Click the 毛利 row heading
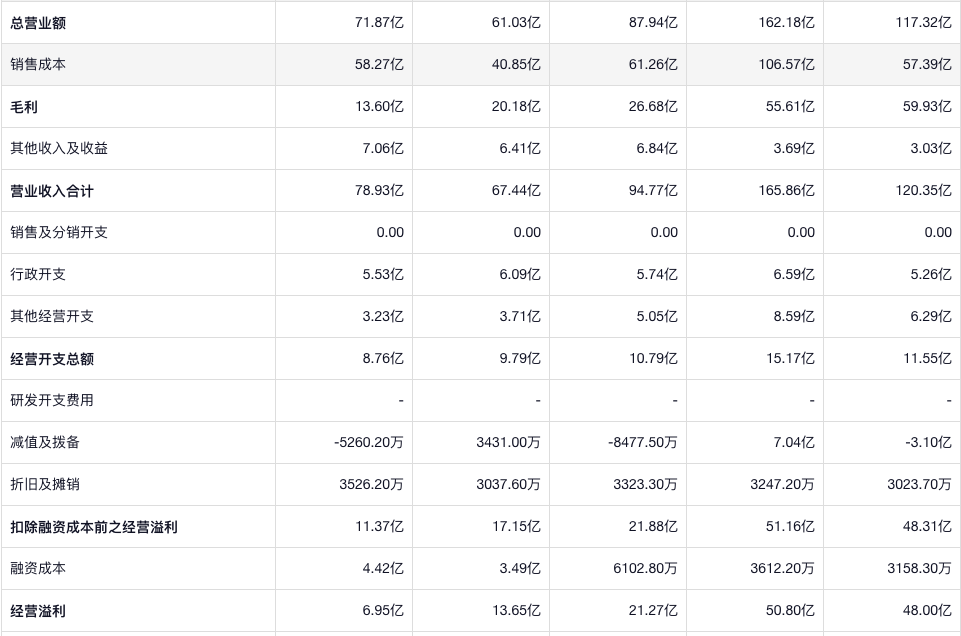961x636 pixels. pos(25,106)
